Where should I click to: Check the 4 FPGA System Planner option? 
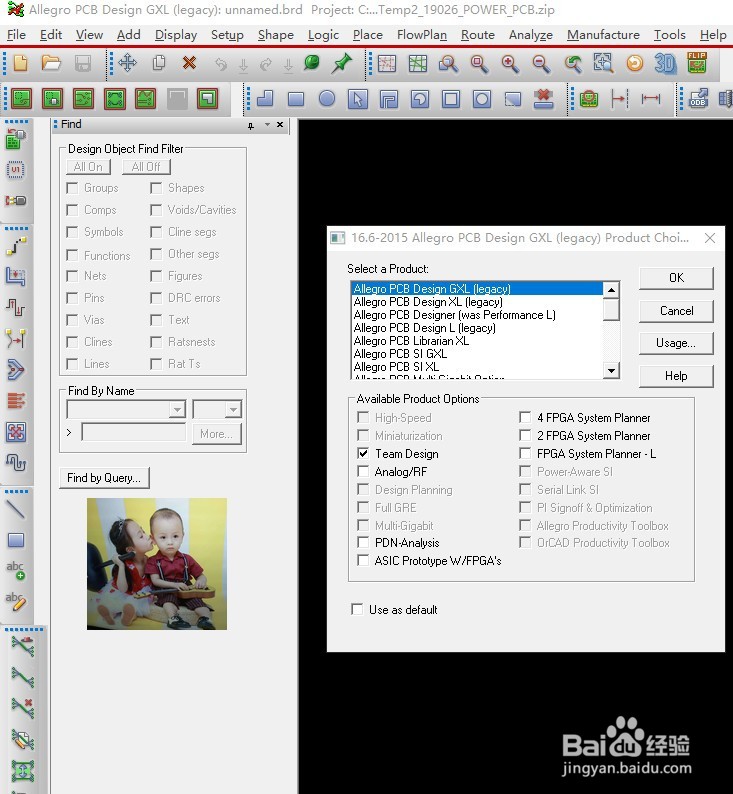[525, 417]
